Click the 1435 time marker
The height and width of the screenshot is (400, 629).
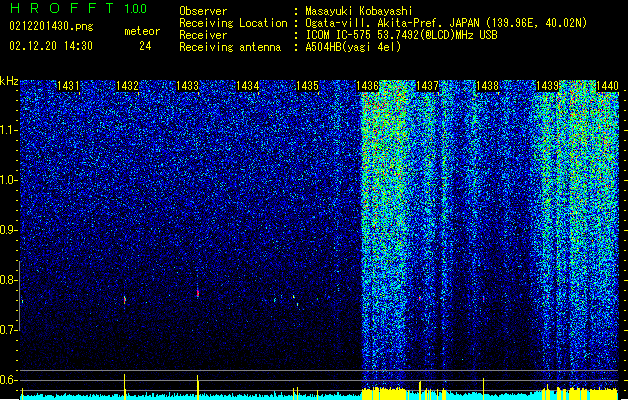point(307,85)
